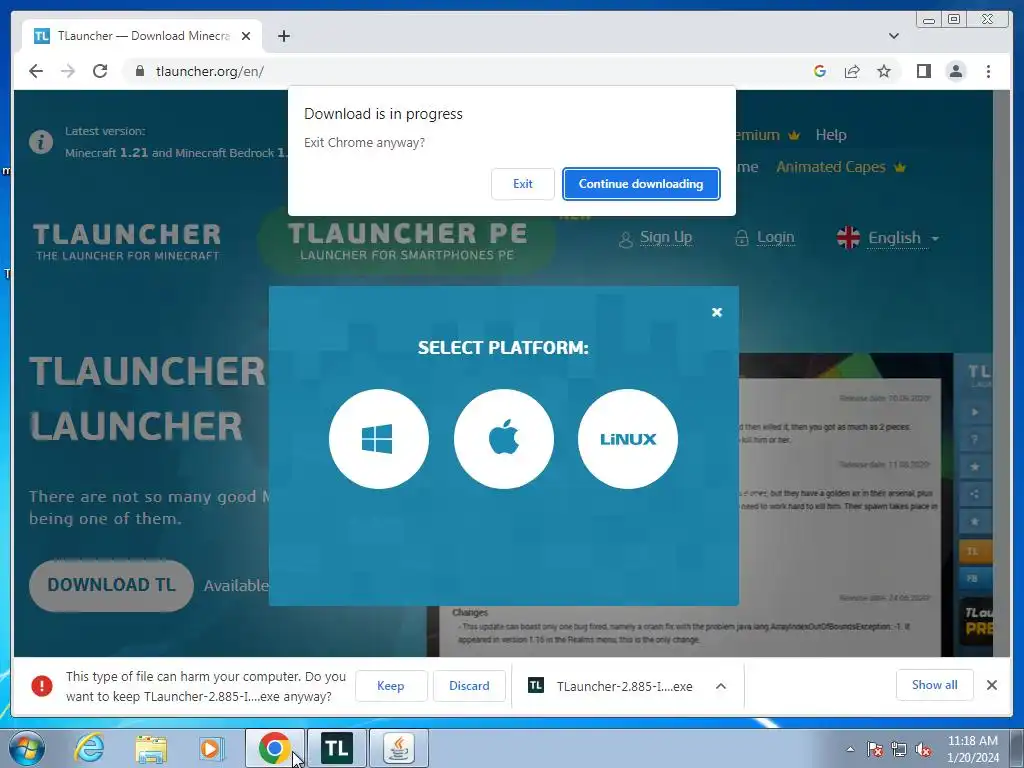The image size is (1024, 768).
Task: Open Windows Start menu
Action: [x=27, y=748]
